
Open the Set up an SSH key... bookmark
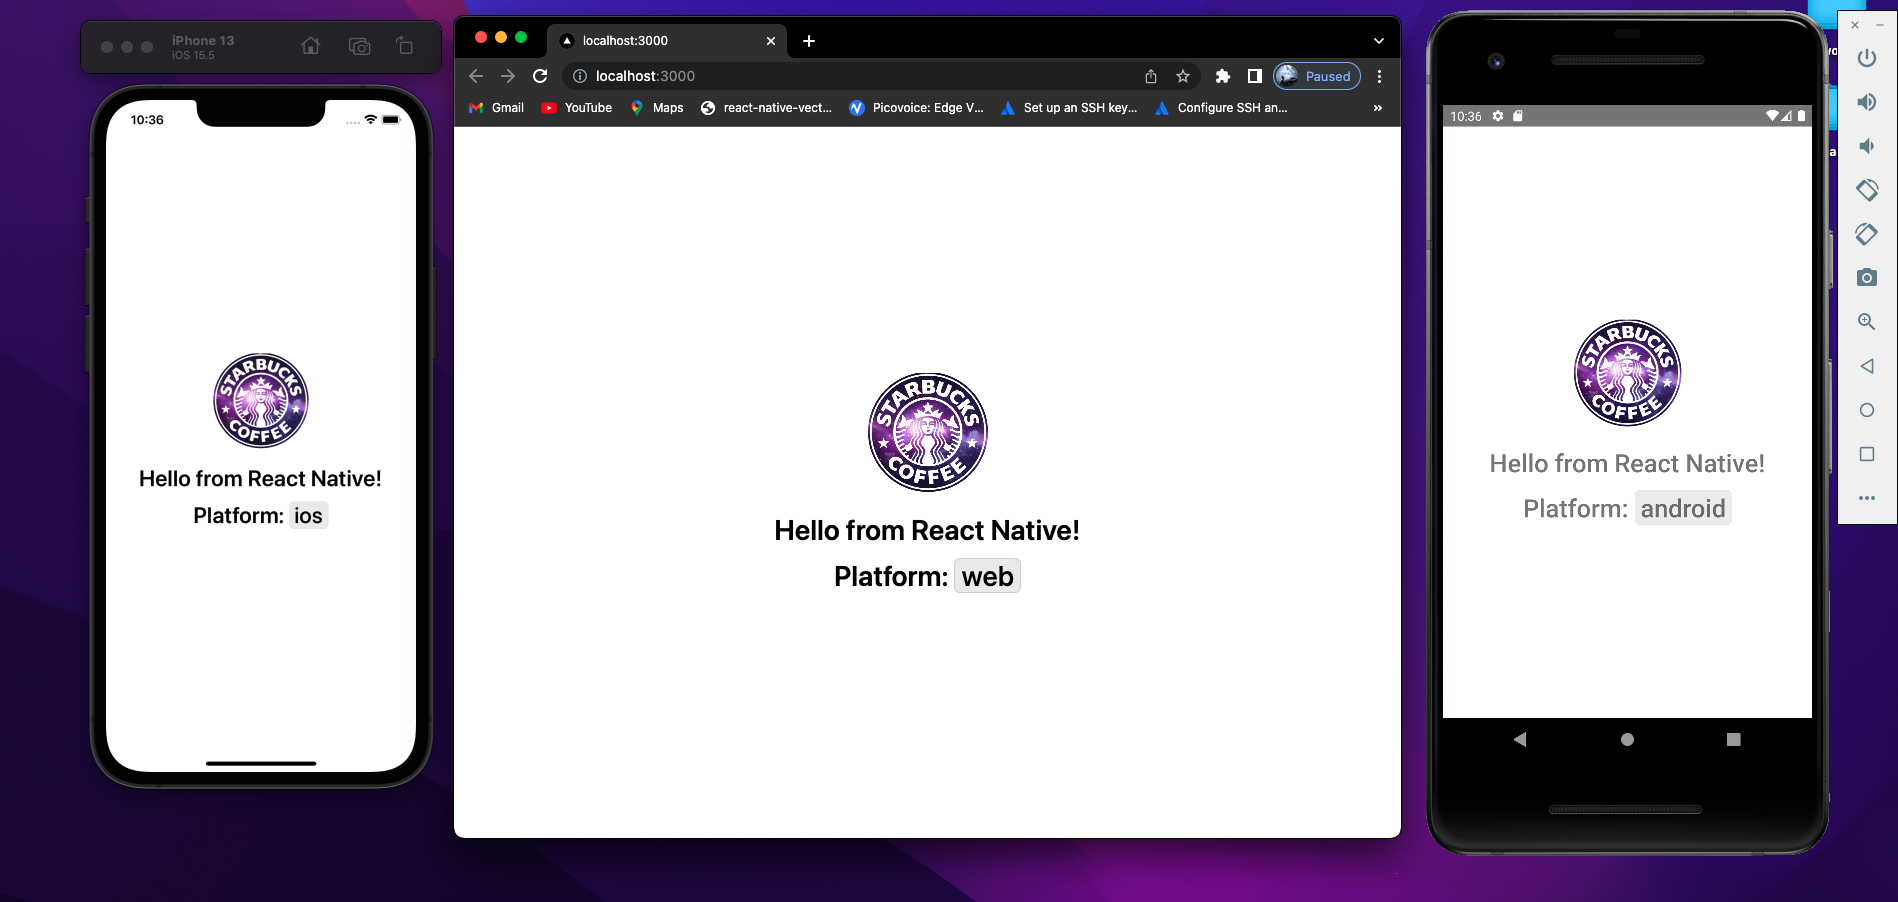(x=1069, y=108)
